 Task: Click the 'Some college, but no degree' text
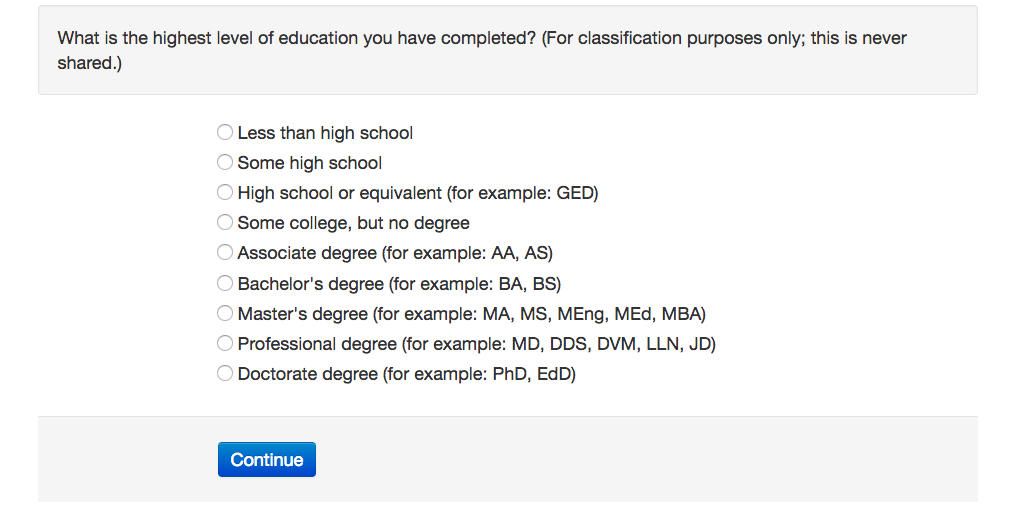tap(353, 223)
